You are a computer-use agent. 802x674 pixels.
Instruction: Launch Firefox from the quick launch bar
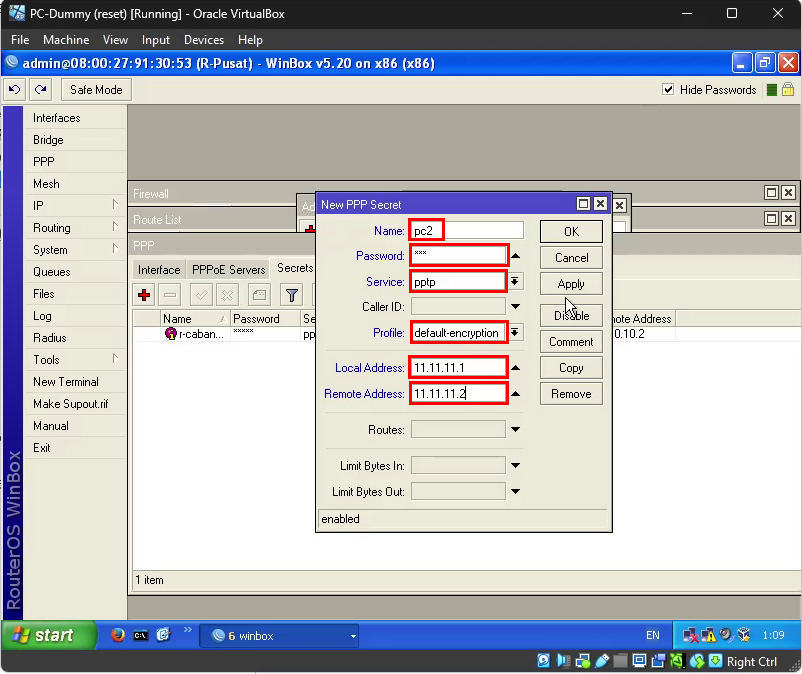[x=118, y=635]
